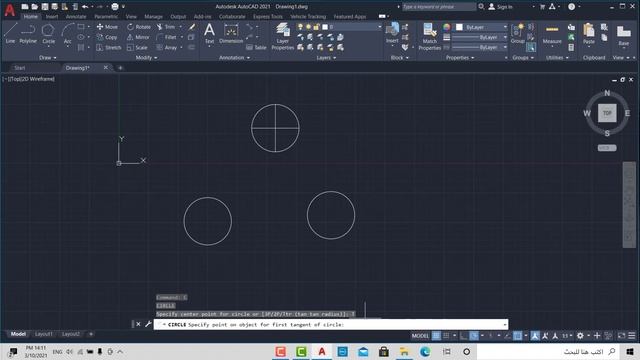Select the Line drawing tool

[10, 33]
